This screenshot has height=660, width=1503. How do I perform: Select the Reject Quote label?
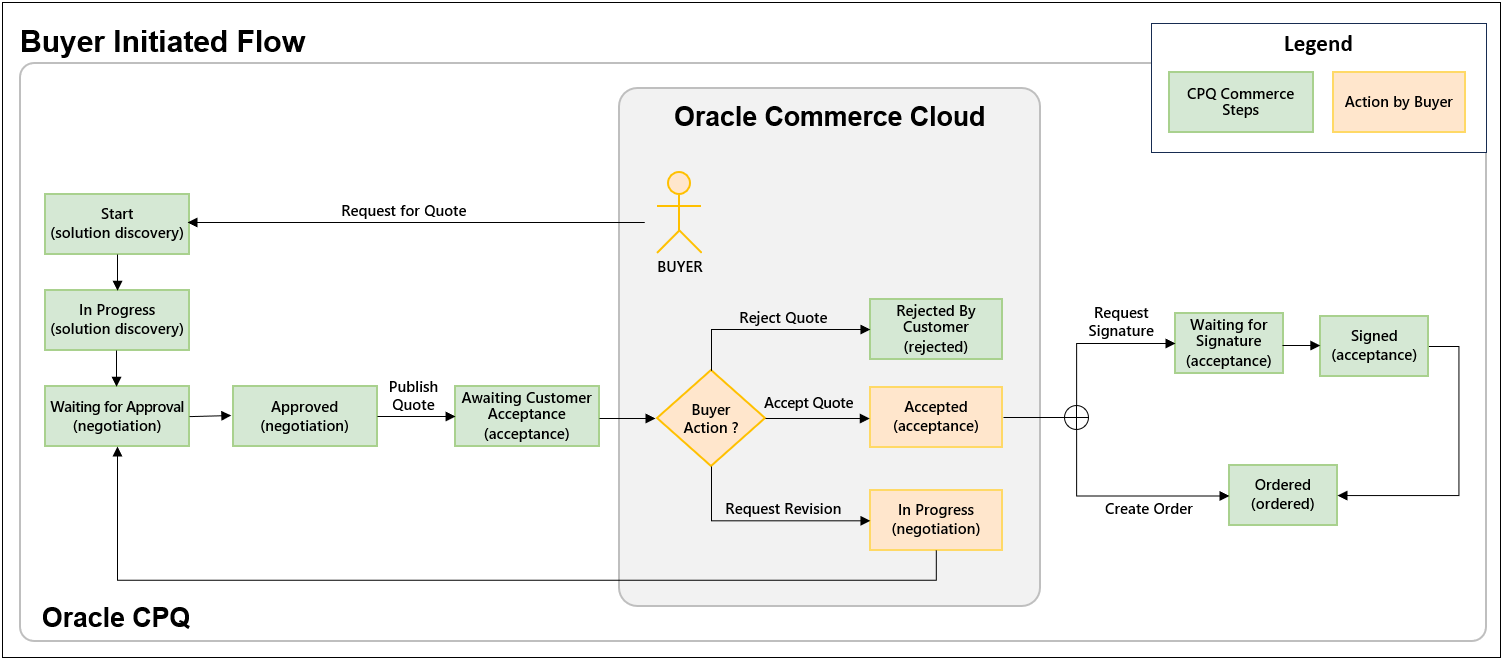(x=783, y=318)
